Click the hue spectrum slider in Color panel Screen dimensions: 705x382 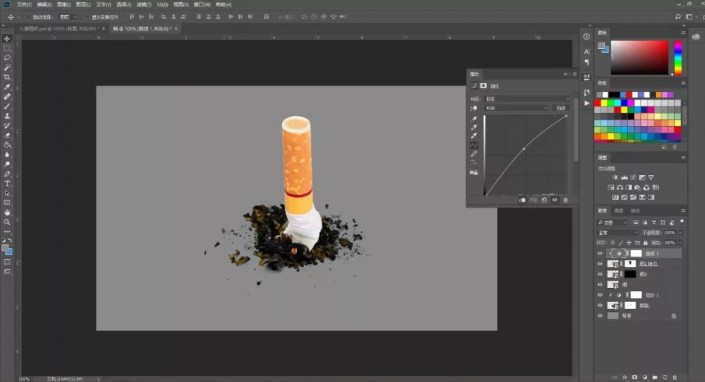click(678, 57)
